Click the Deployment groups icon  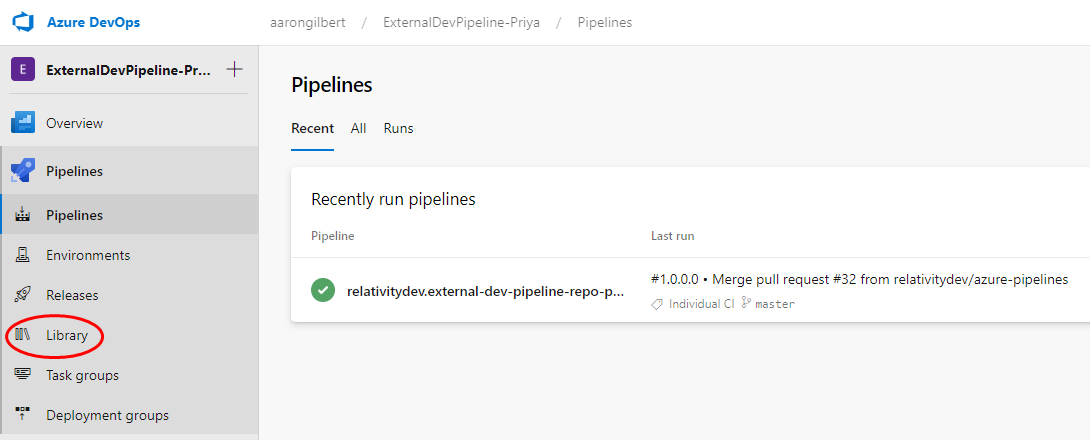click(x=23, y=415)
